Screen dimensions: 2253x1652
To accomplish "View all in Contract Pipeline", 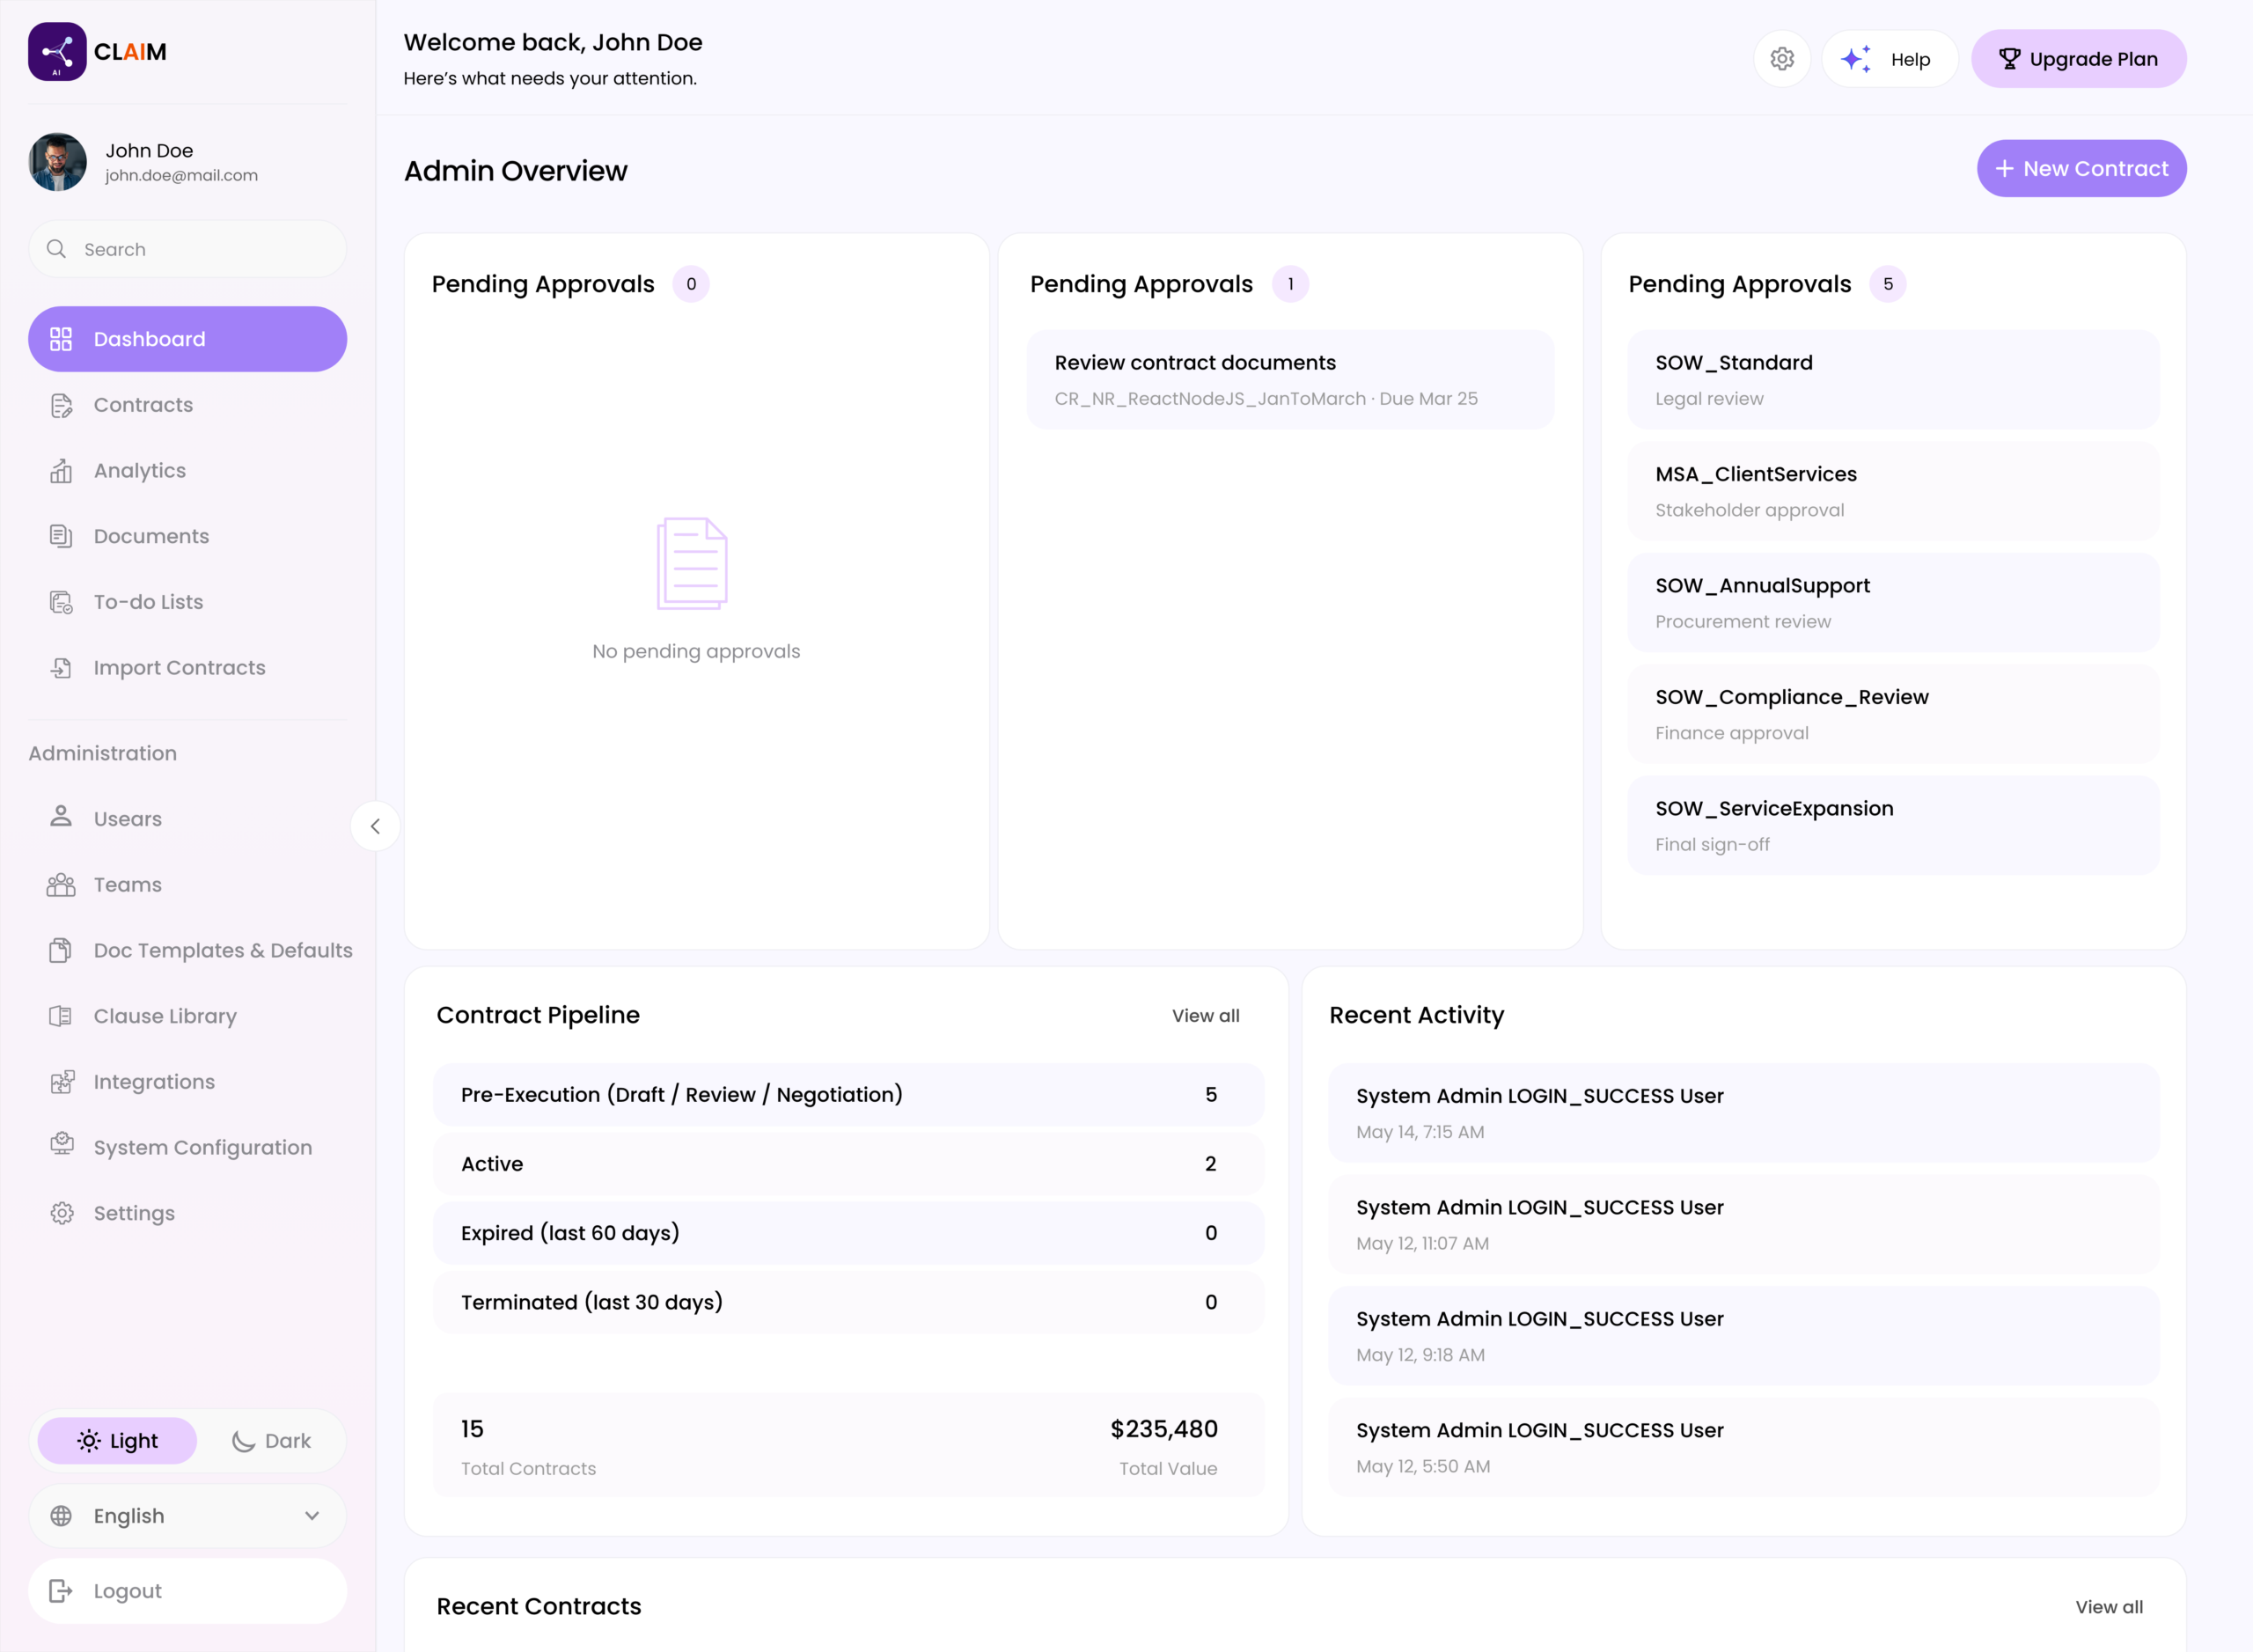I will (x=1205, y=1016).
